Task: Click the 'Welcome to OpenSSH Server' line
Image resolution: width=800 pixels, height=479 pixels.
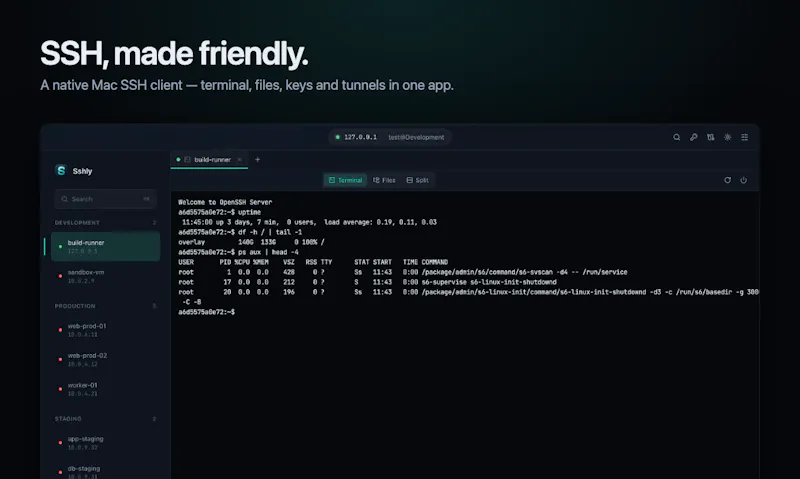Action: tap(225, 202)
